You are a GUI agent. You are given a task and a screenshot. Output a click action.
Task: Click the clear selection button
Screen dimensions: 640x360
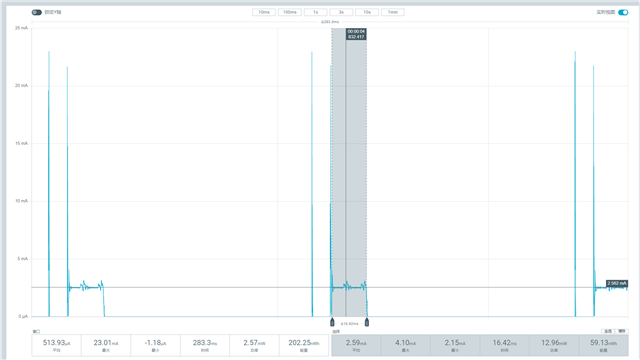(x=622, y=331)
